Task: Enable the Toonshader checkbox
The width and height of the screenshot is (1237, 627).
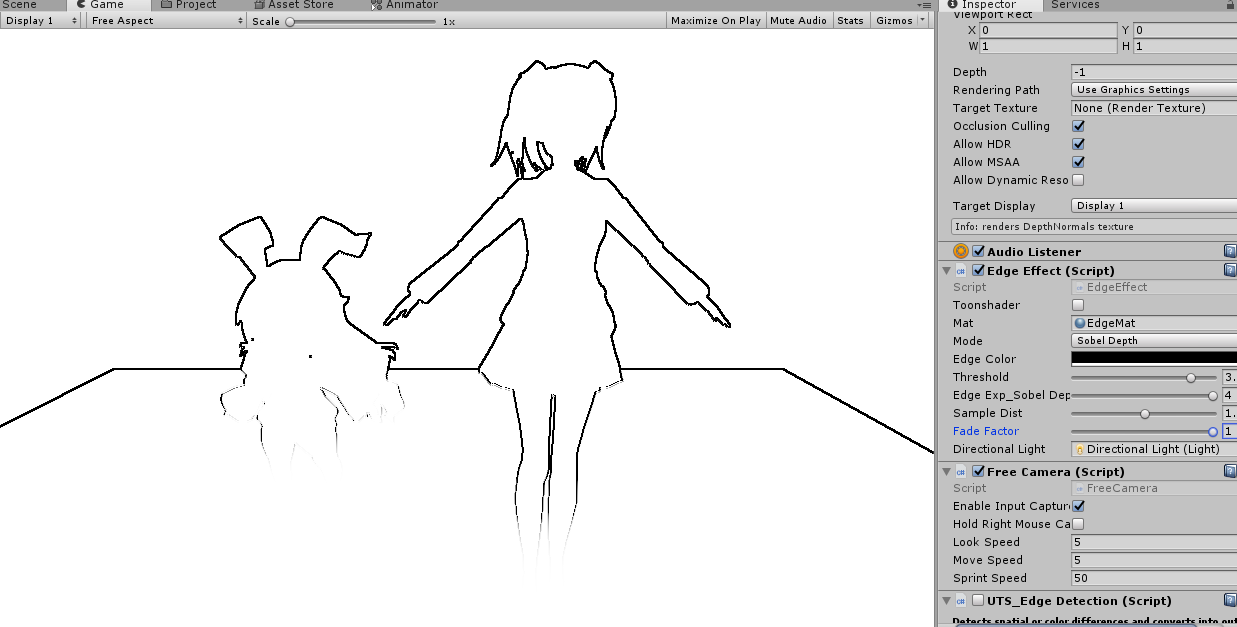Action: click(1076, 304)
